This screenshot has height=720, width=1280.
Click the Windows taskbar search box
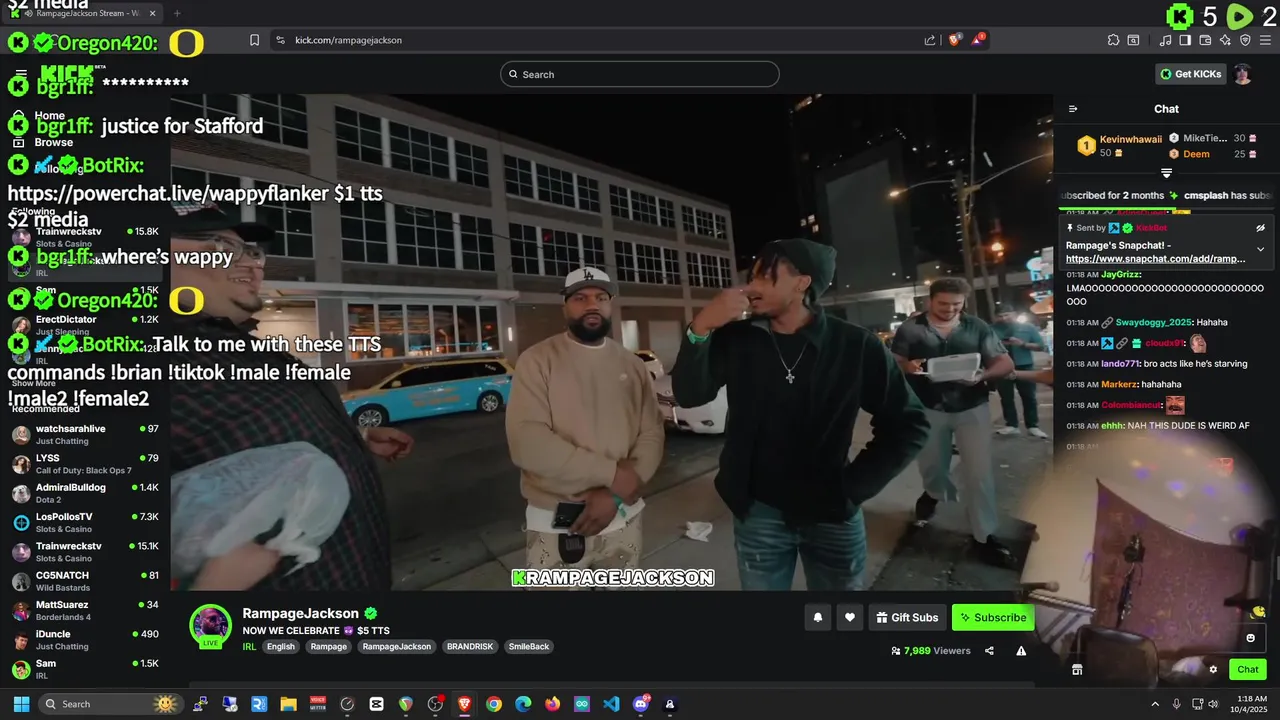(x=111, y=704)
